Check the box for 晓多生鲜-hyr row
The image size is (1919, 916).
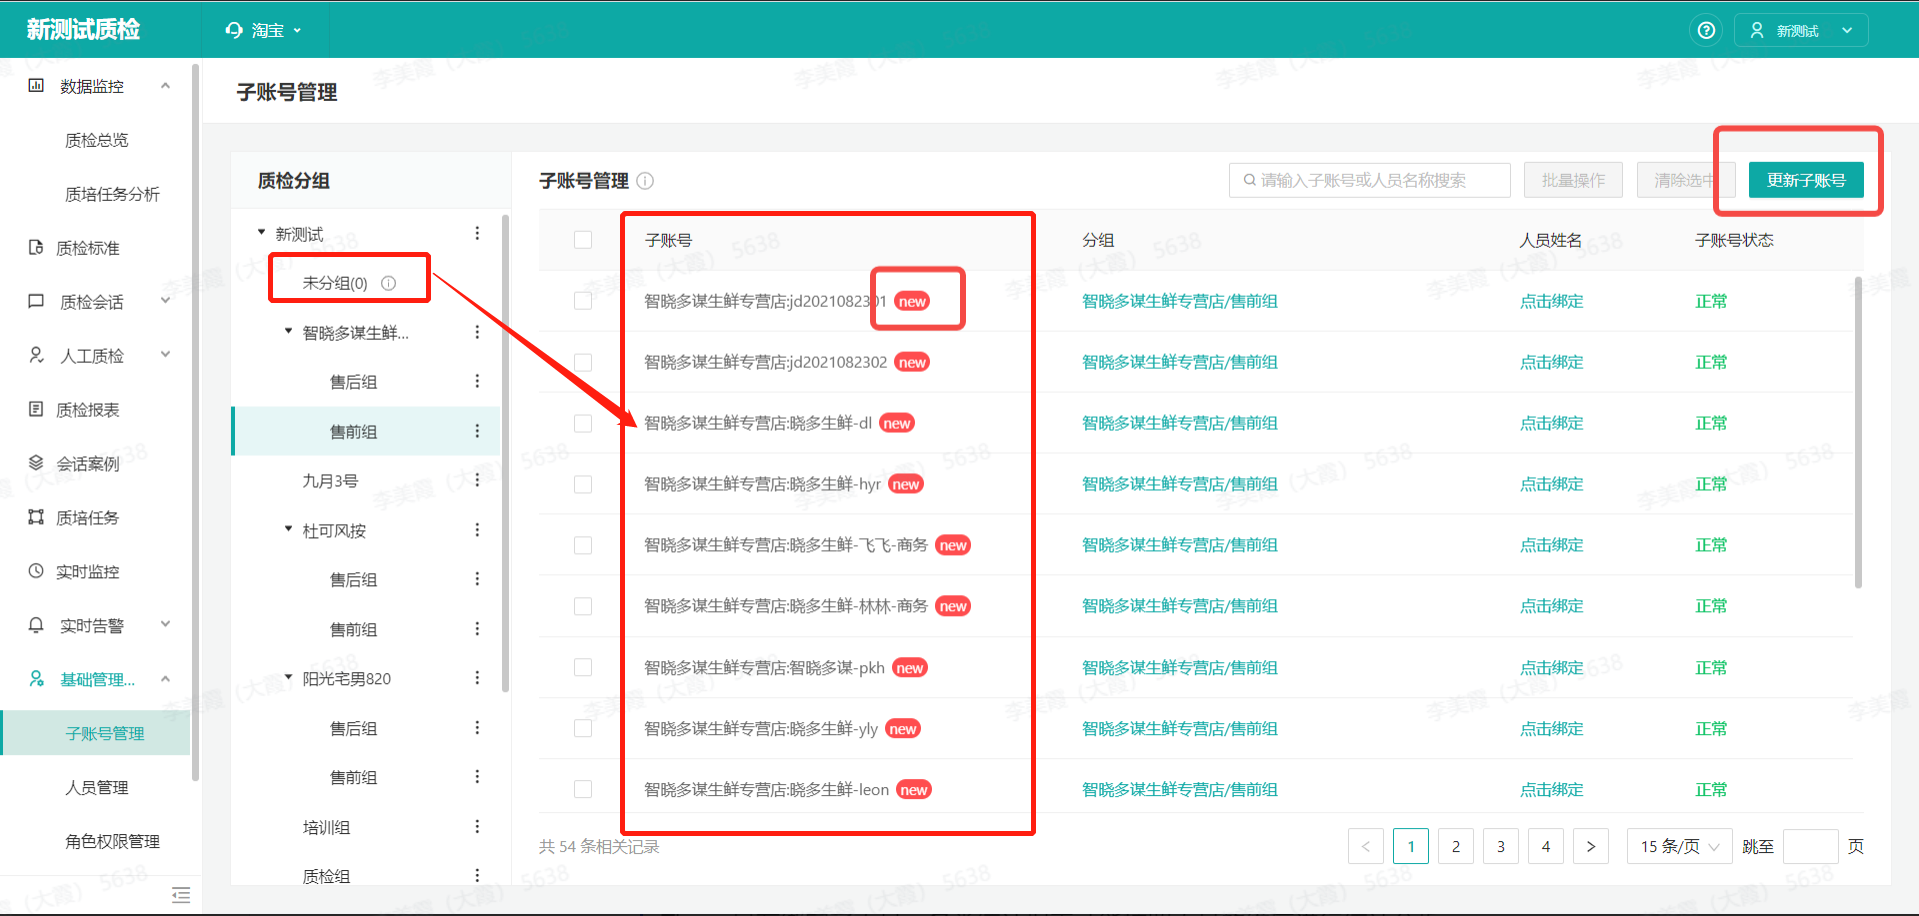point(583,484)
